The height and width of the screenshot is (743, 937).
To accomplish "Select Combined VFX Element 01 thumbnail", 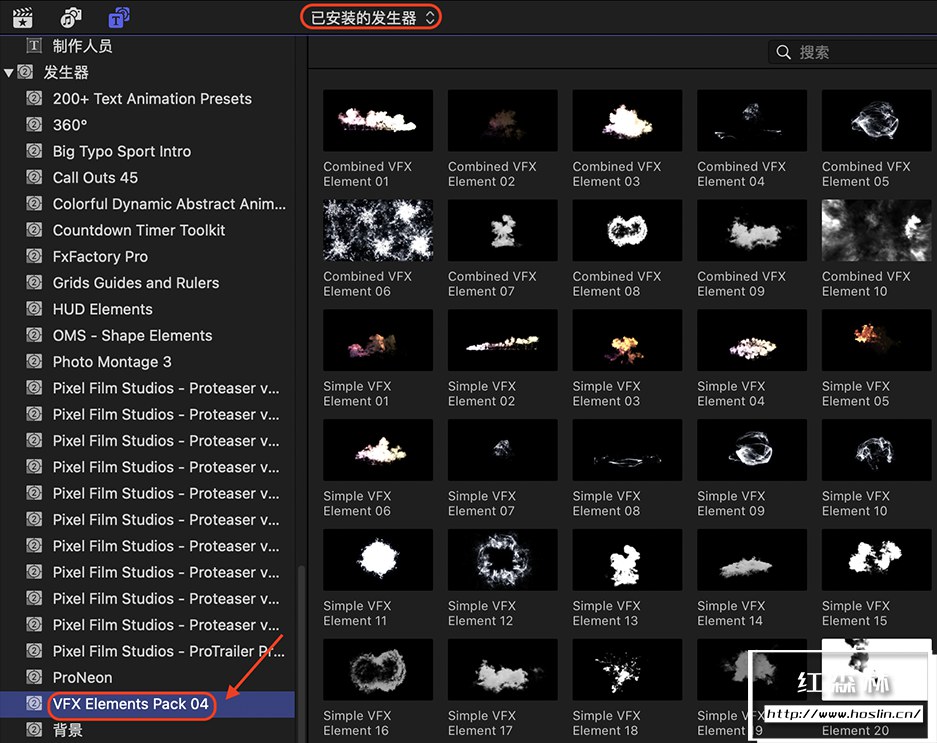I will [378, 120].
